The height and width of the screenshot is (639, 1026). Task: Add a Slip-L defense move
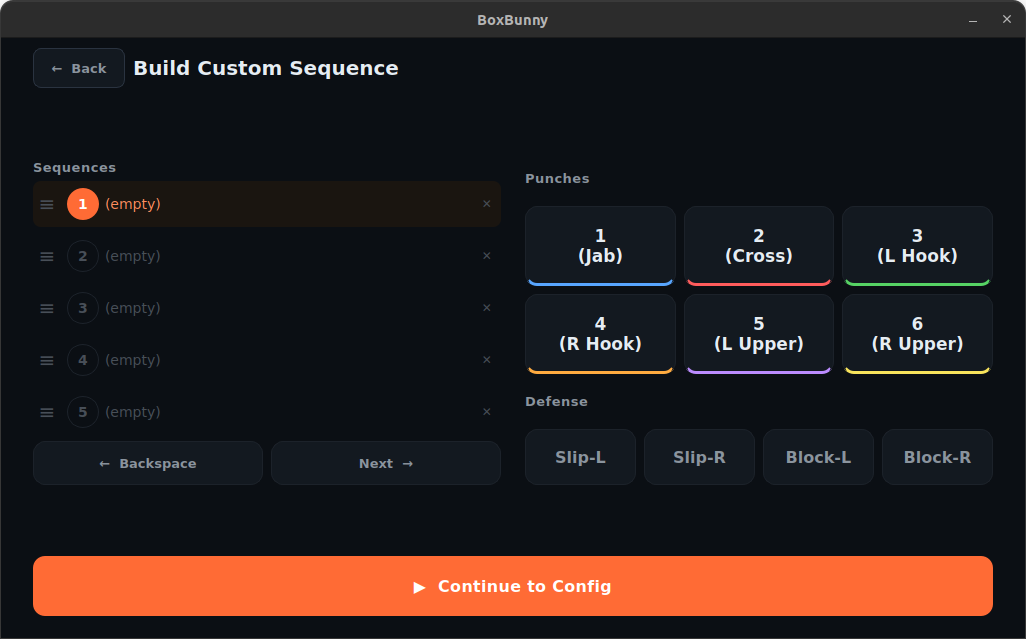[x=580, y=456]
